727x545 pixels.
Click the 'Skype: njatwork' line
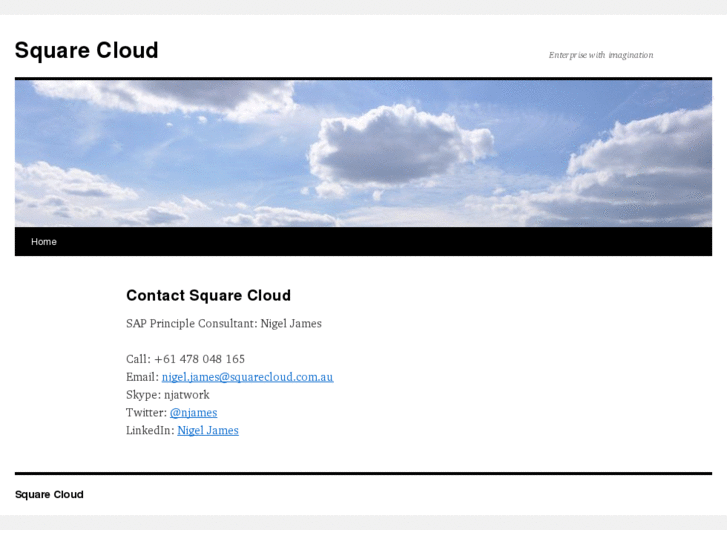[x=168, y=395]
